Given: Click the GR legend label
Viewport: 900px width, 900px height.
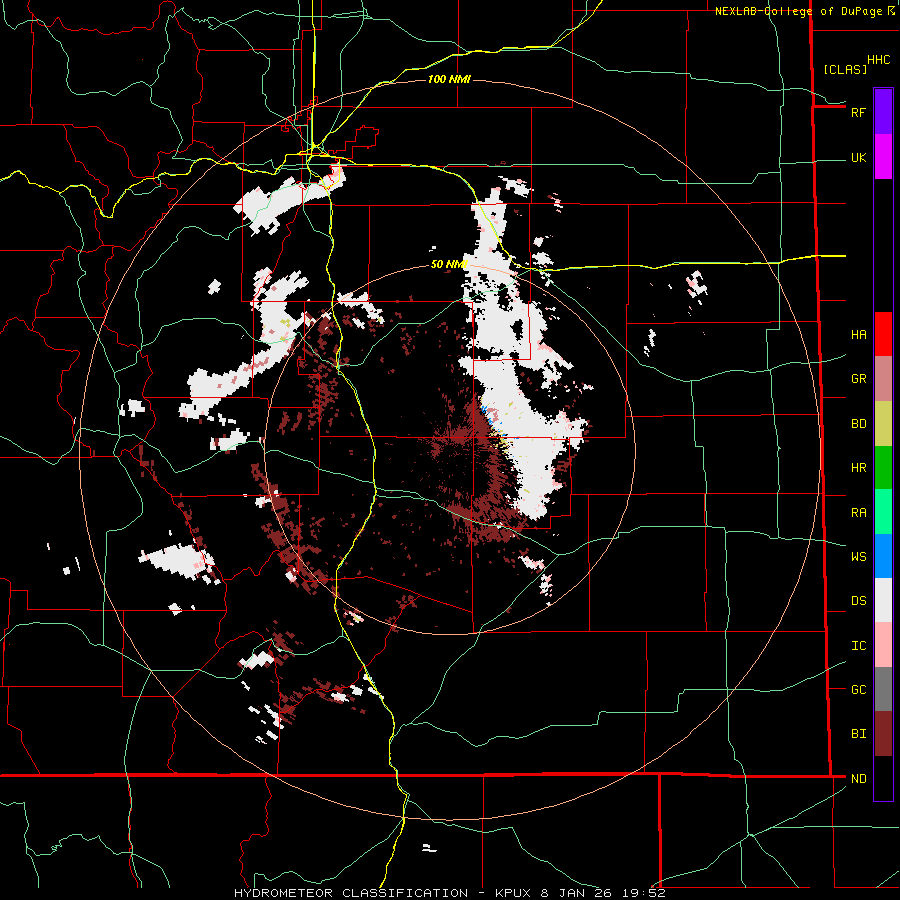Looking at the screenshot, I should click(858, 379).
